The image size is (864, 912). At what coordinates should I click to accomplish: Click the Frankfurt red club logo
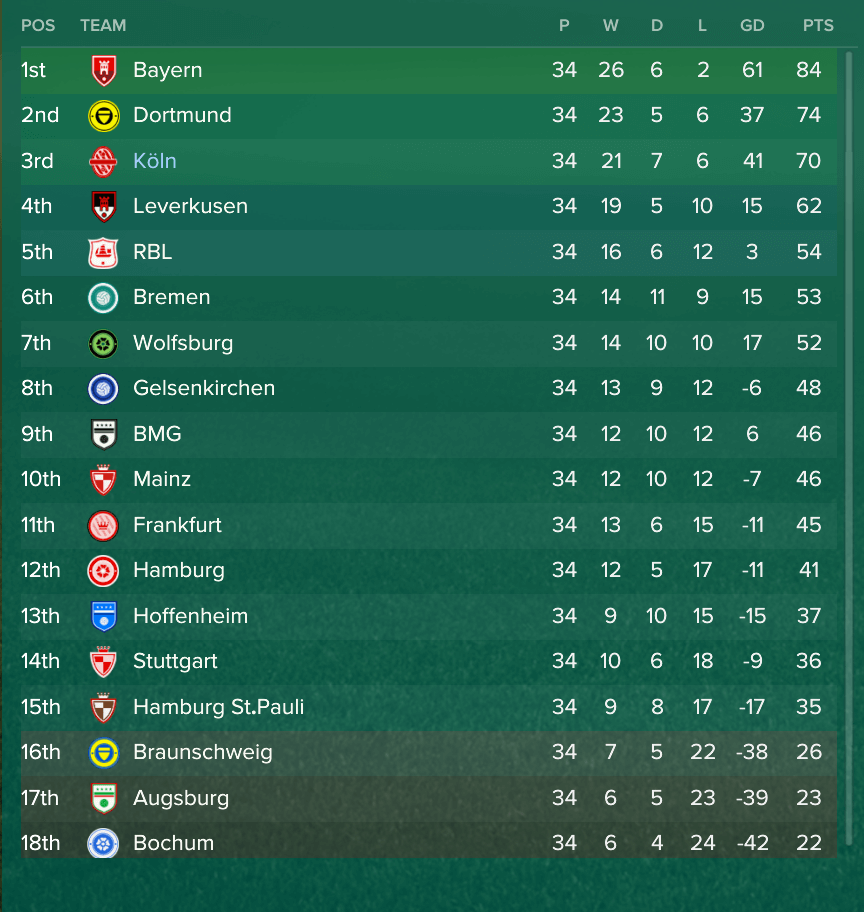coord(103,525)
